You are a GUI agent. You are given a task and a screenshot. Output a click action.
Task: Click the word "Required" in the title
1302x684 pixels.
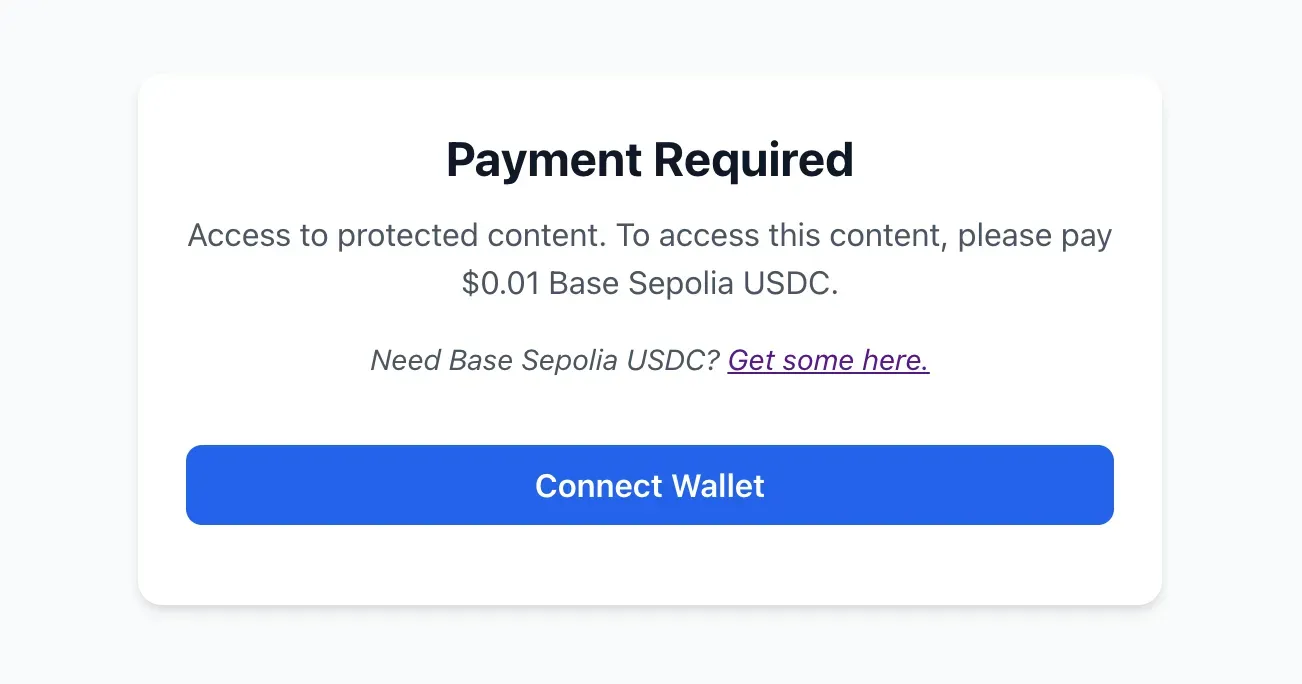click(x=753, y=160)
